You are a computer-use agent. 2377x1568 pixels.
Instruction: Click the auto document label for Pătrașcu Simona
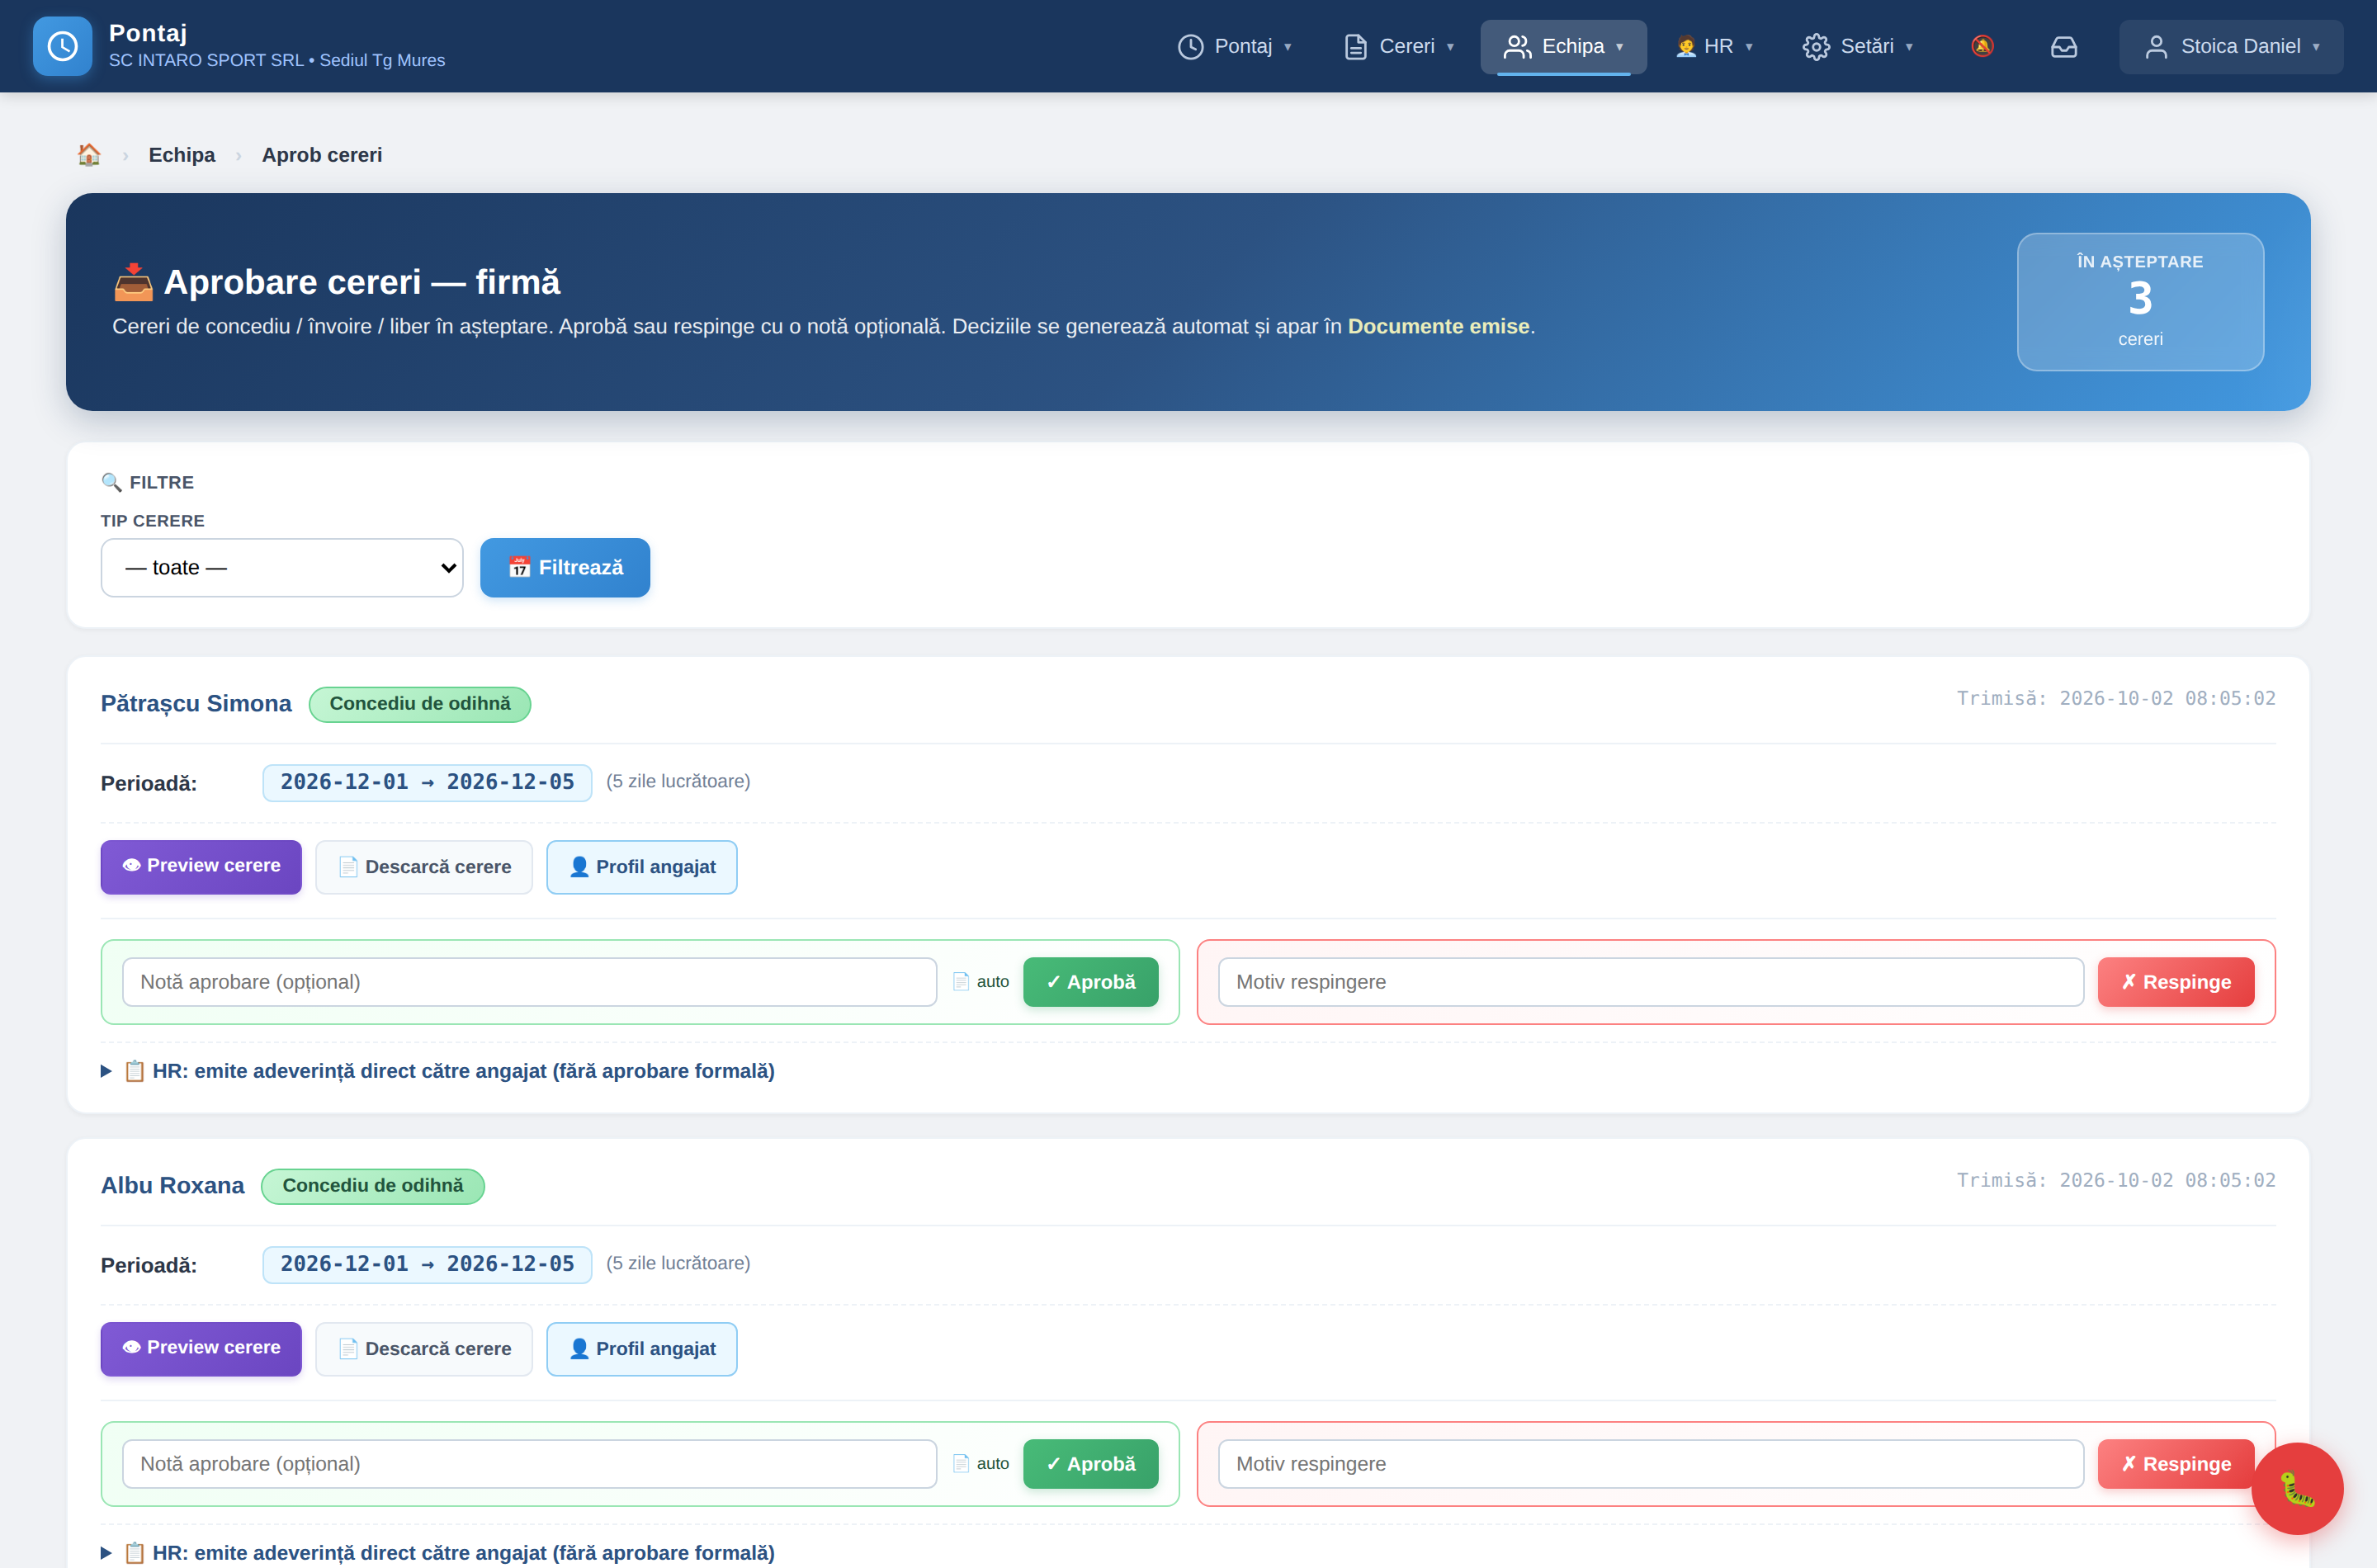[981, 982]
